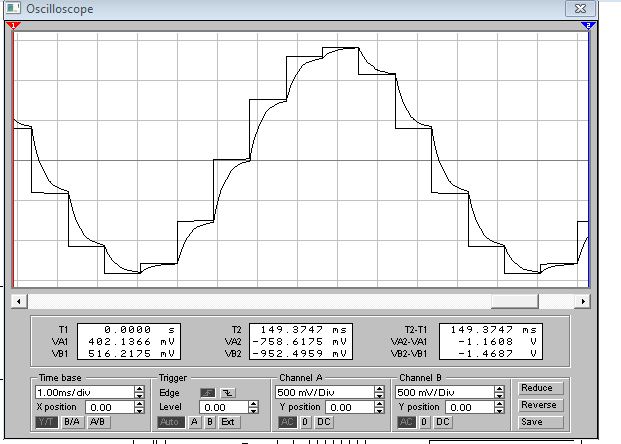Click the left arrow of horizontal scrollbar
The width and height of the screenshot is (621, 444).
pyautogui.click(x=19, y=301)
